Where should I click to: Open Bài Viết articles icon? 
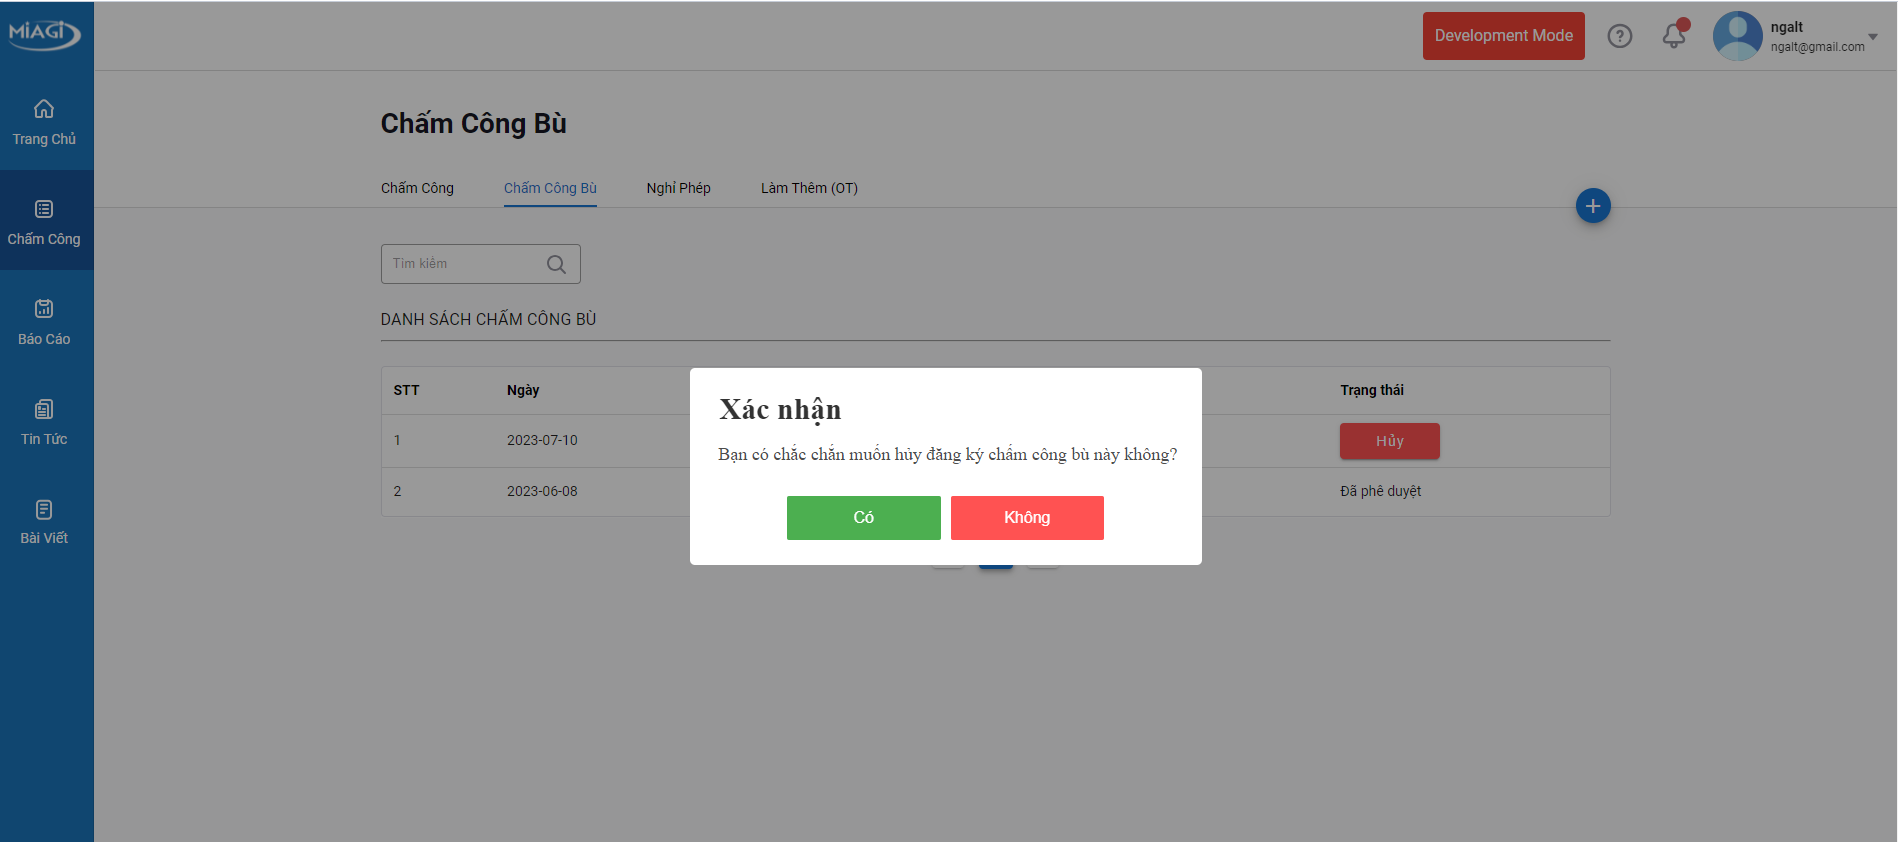coord(44,510)
